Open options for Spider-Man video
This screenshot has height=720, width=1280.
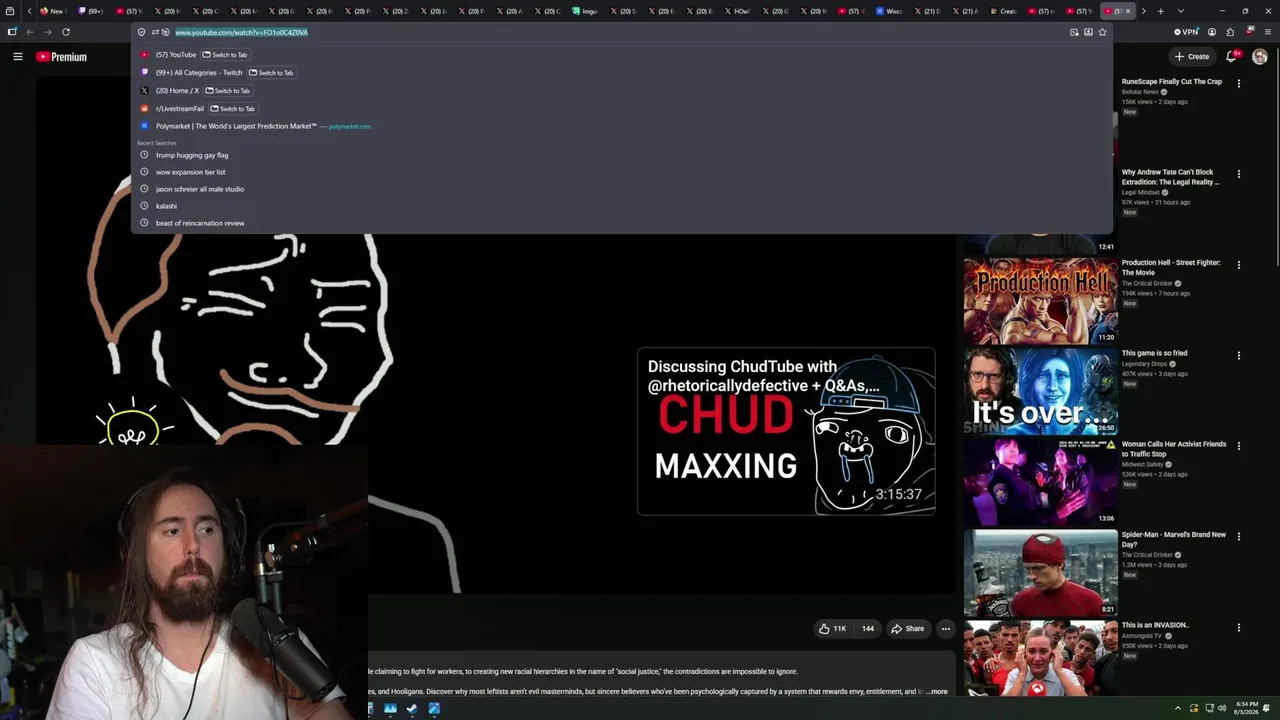pos(1238,537)
